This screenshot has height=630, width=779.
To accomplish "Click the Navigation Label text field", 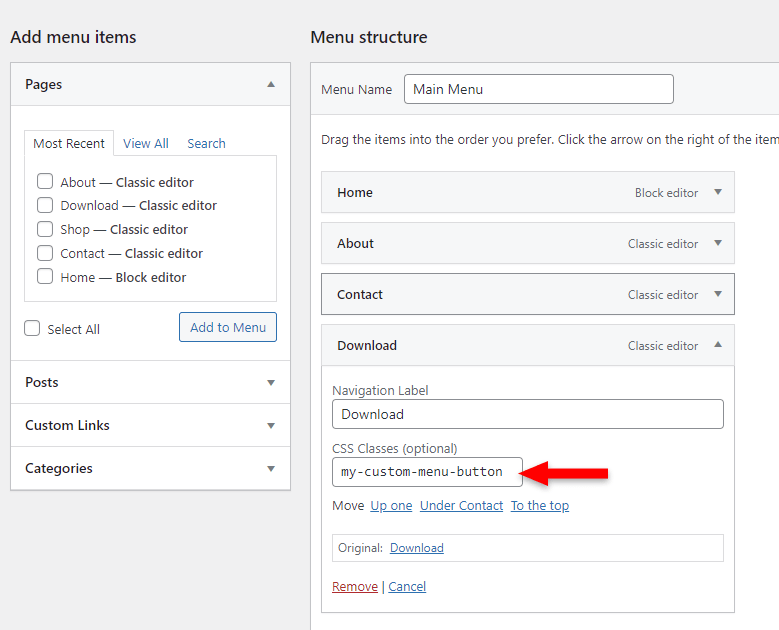I will (x=528, y=414).
